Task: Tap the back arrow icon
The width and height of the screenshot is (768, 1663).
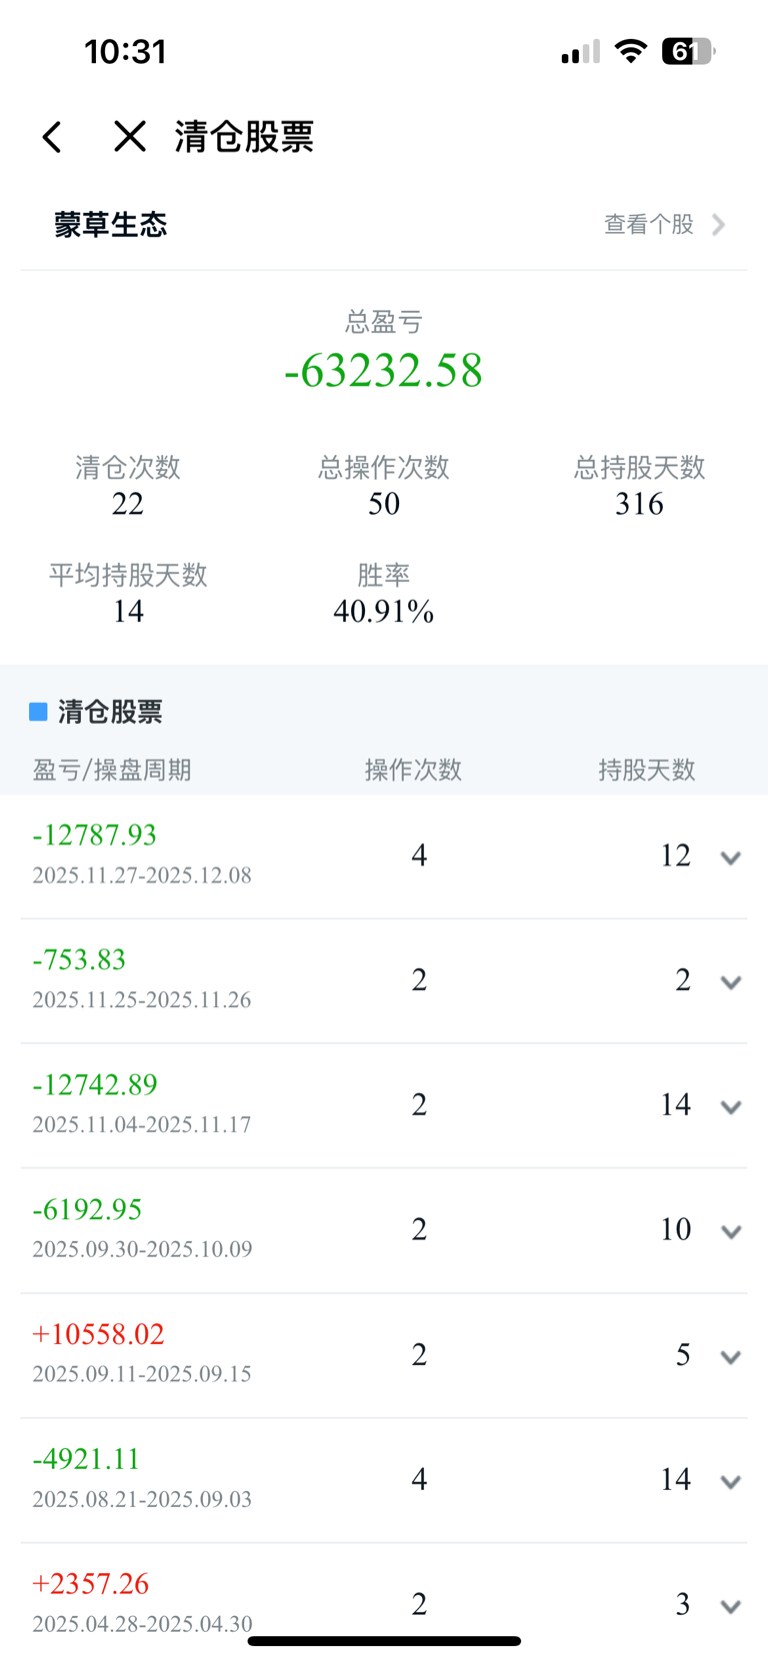Action: [52, 137]
